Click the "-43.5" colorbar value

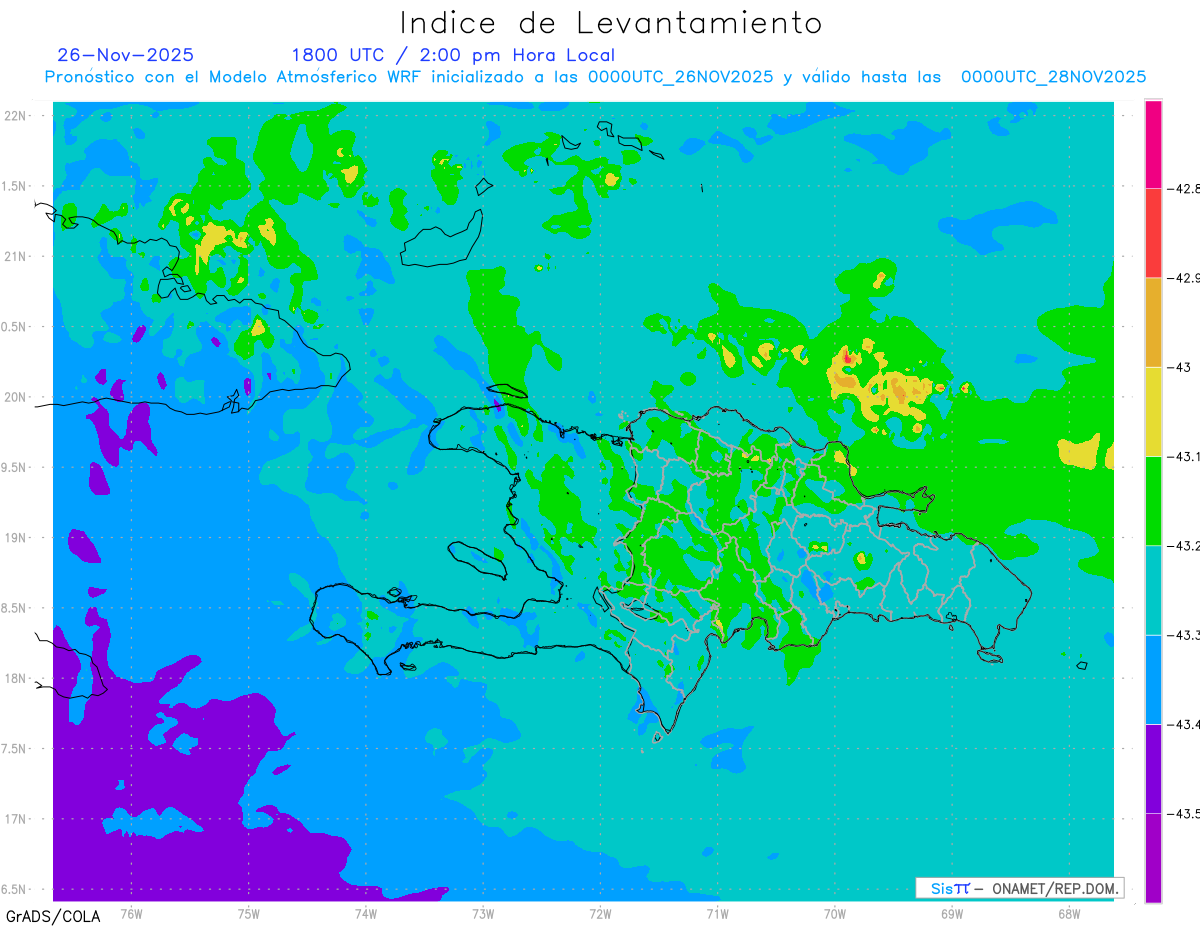(1184, 814)
